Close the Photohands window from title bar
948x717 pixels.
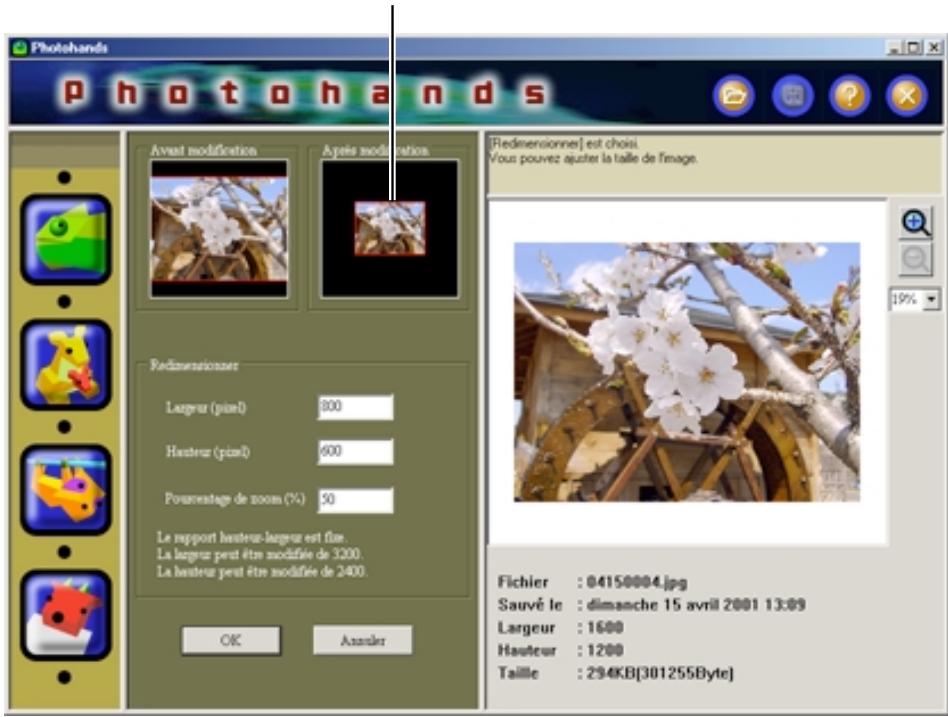point(933,48)
